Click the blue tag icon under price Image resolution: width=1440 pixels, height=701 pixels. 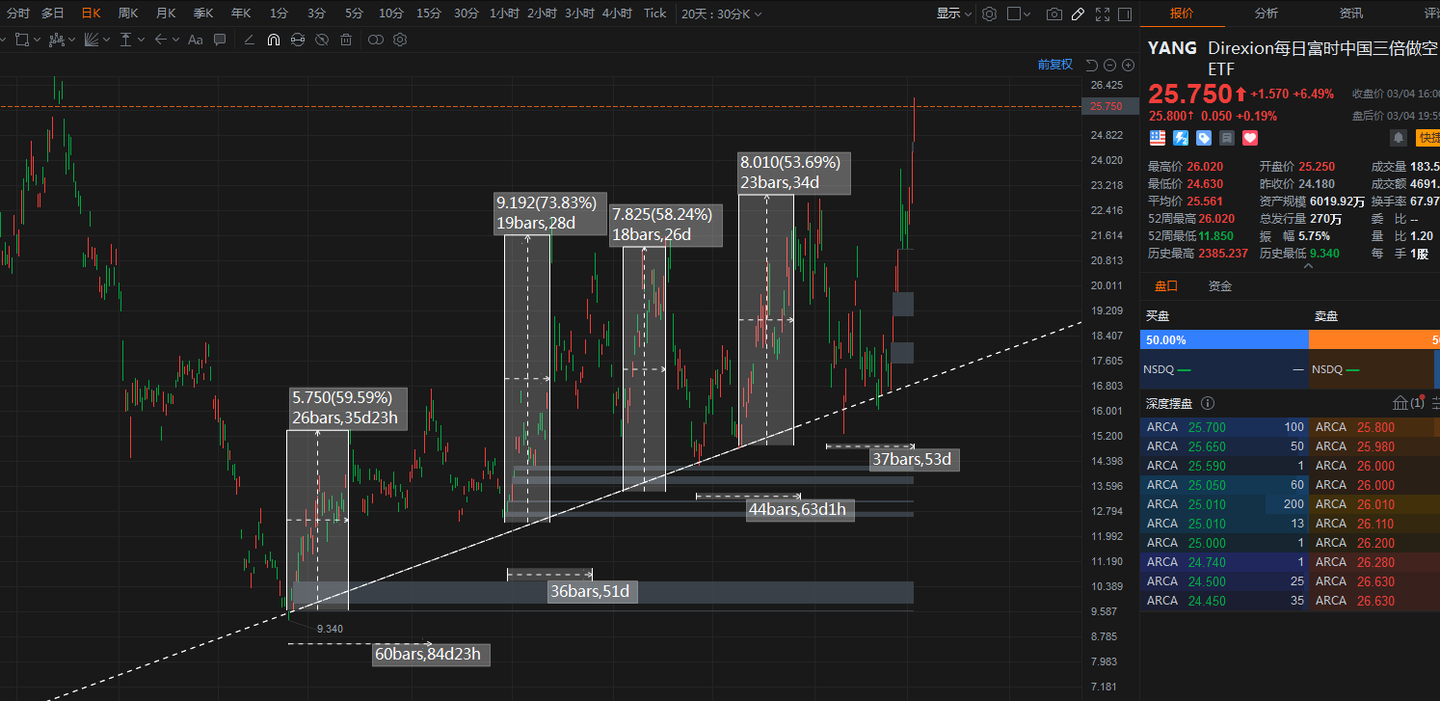(x=1204, y=138)
